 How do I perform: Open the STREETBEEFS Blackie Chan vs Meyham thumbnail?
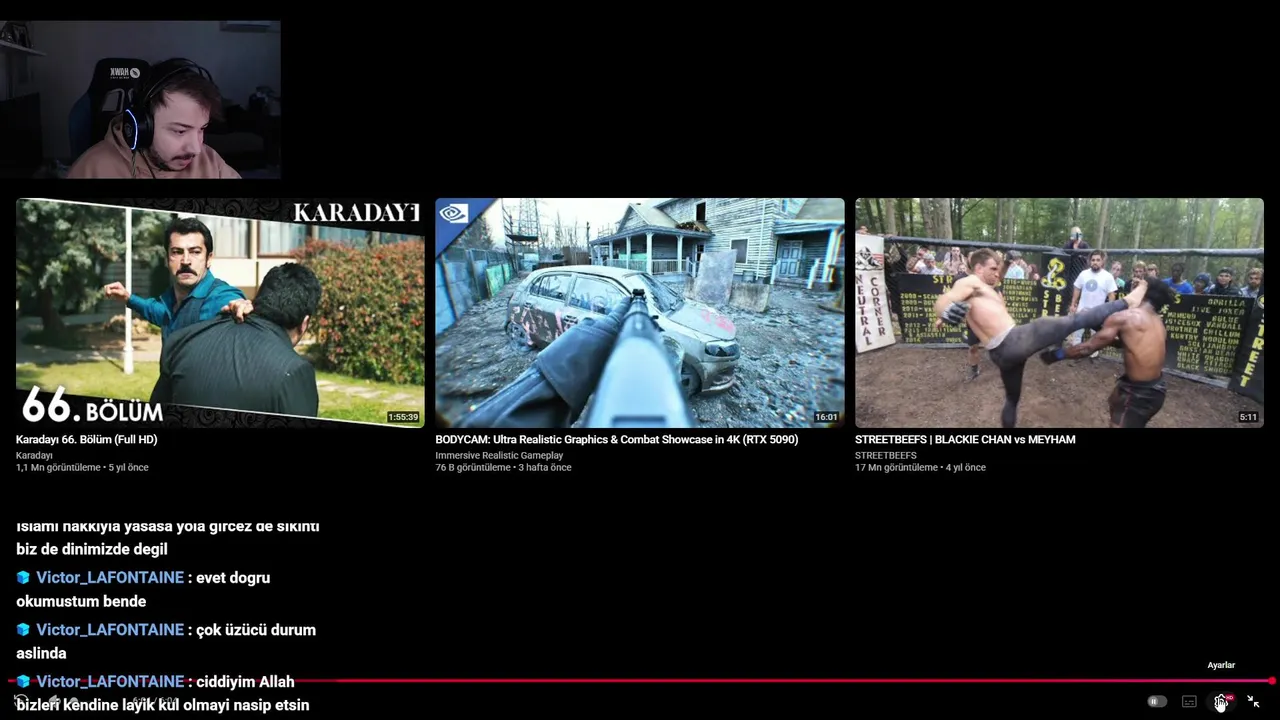(1059, 313)
